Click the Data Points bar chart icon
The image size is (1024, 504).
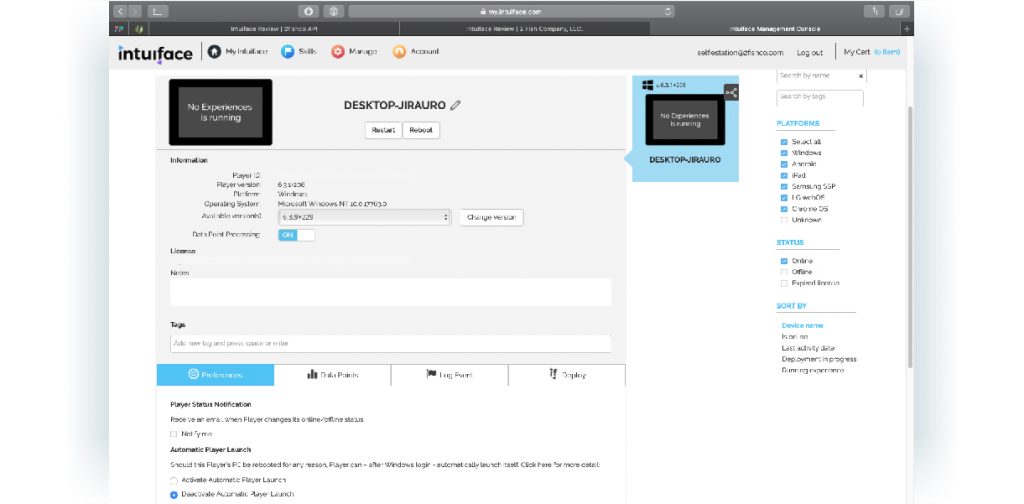coord(312,374)
